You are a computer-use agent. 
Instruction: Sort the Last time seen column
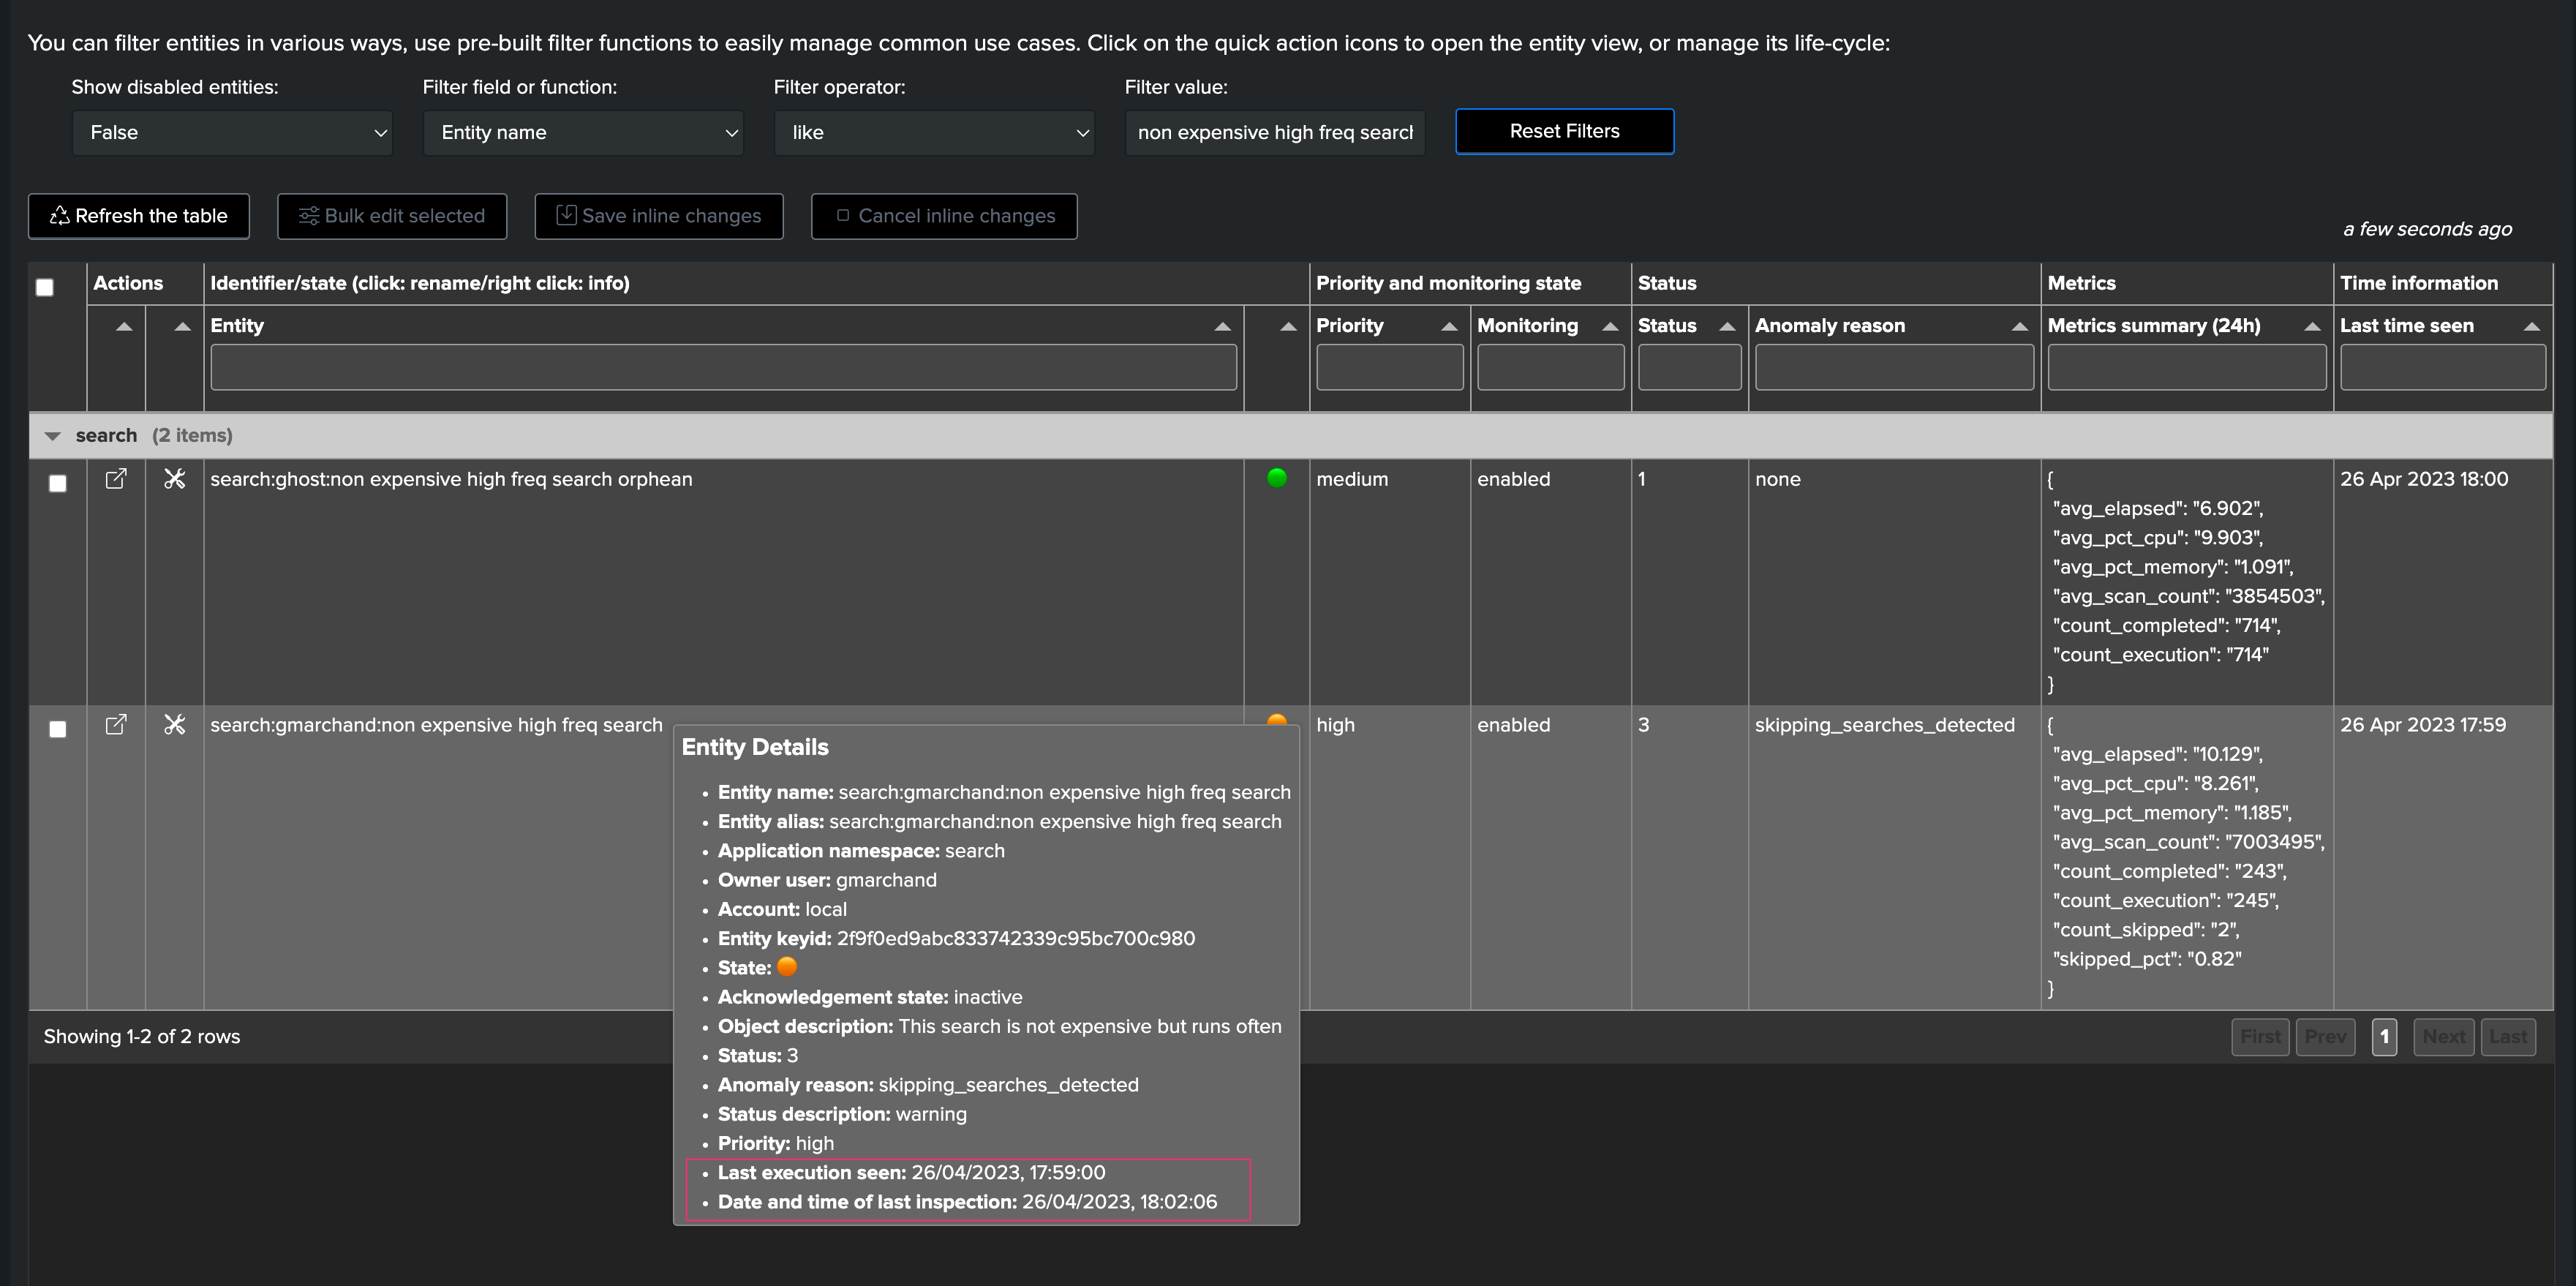(2532, 326)
